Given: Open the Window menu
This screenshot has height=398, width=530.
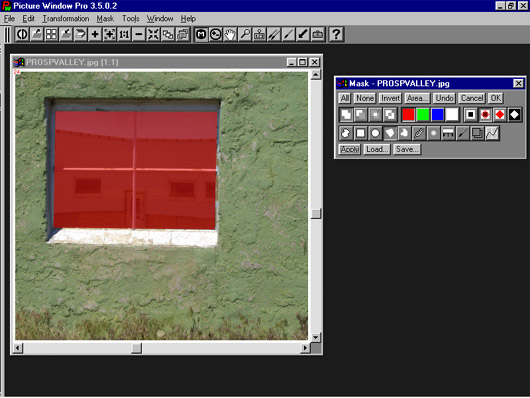Looking at the screenshot, I should pos(160,19).
